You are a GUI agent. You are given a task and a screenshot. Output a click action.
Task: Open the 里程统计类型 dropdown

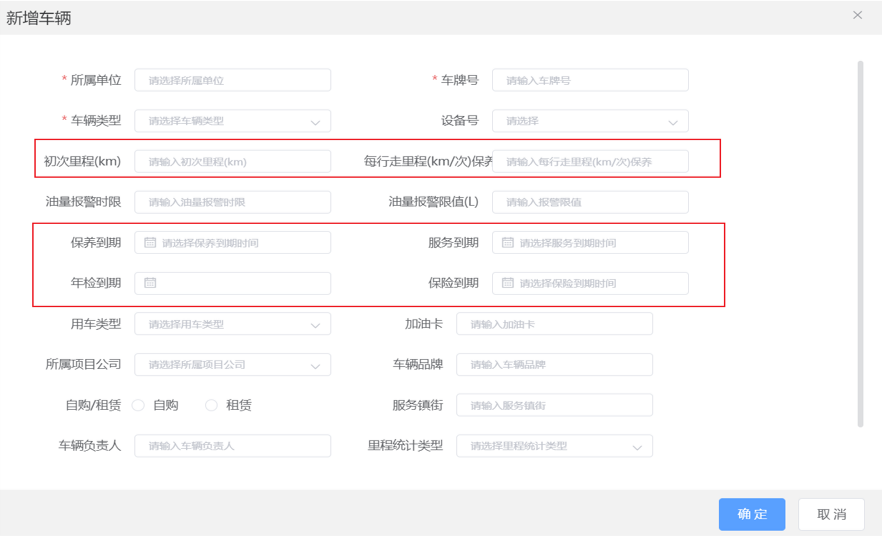[554, 446]
